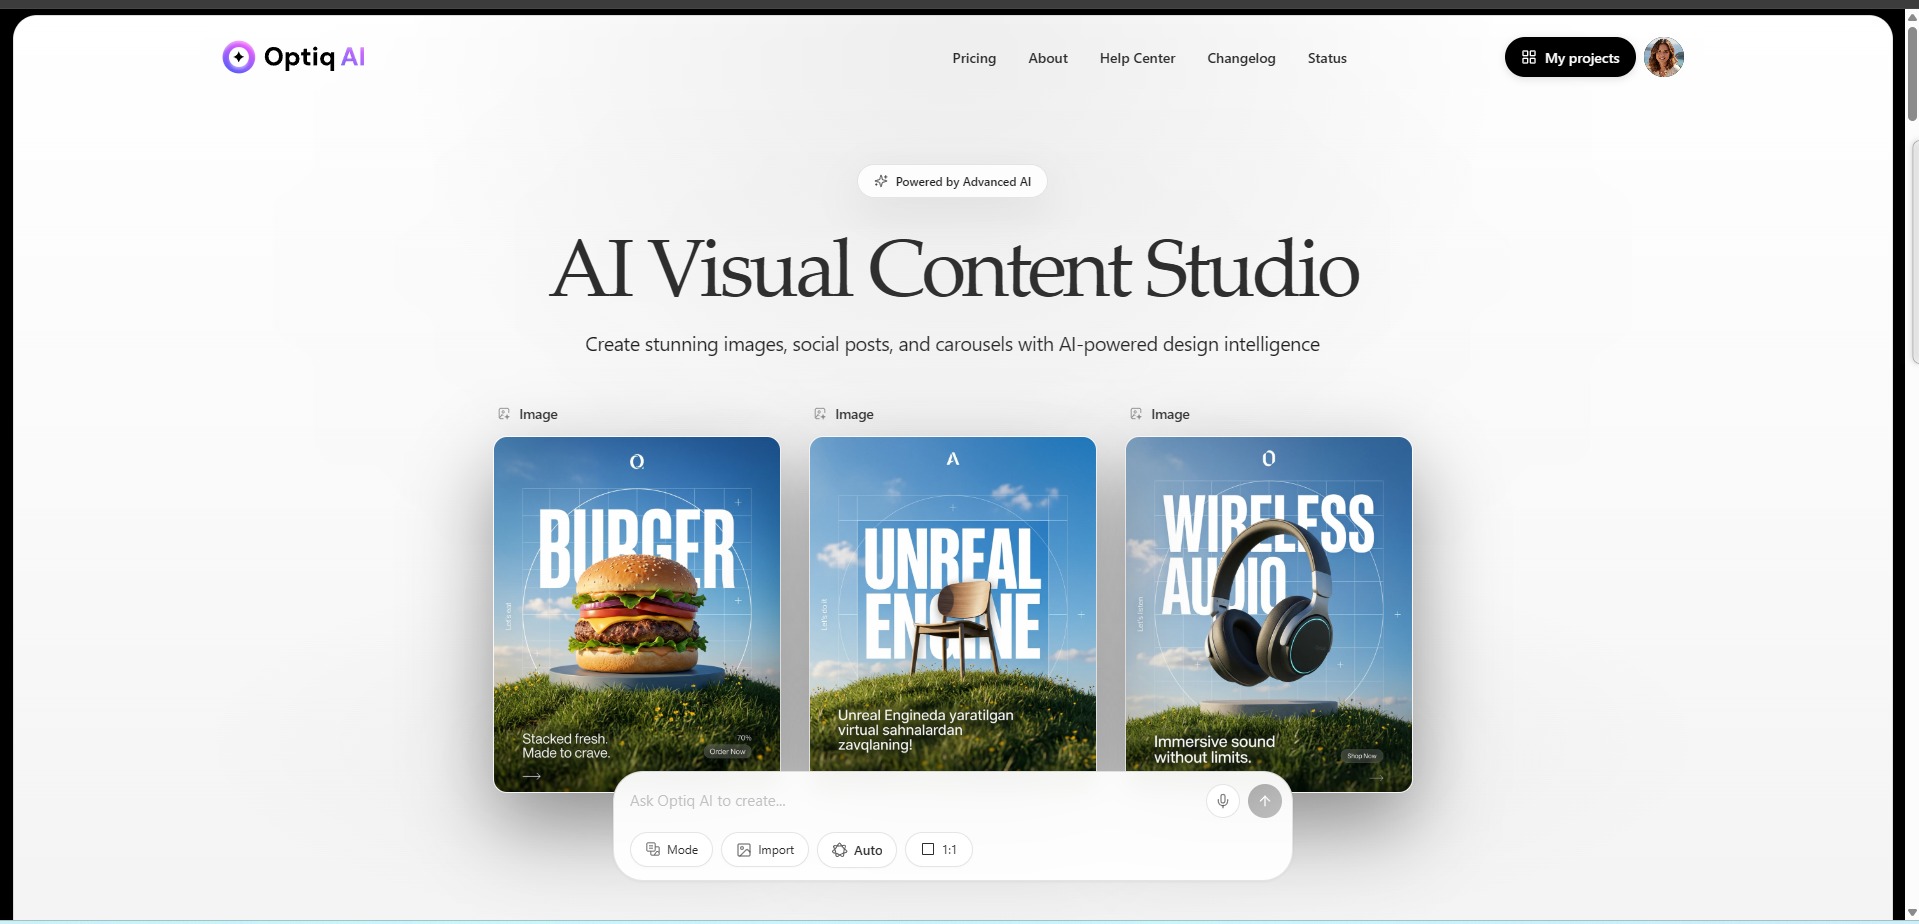The height and width of the screenshot is (924, 1919).
Task: Change the 1:1 aspect ratio
Action: coord(939,850)
